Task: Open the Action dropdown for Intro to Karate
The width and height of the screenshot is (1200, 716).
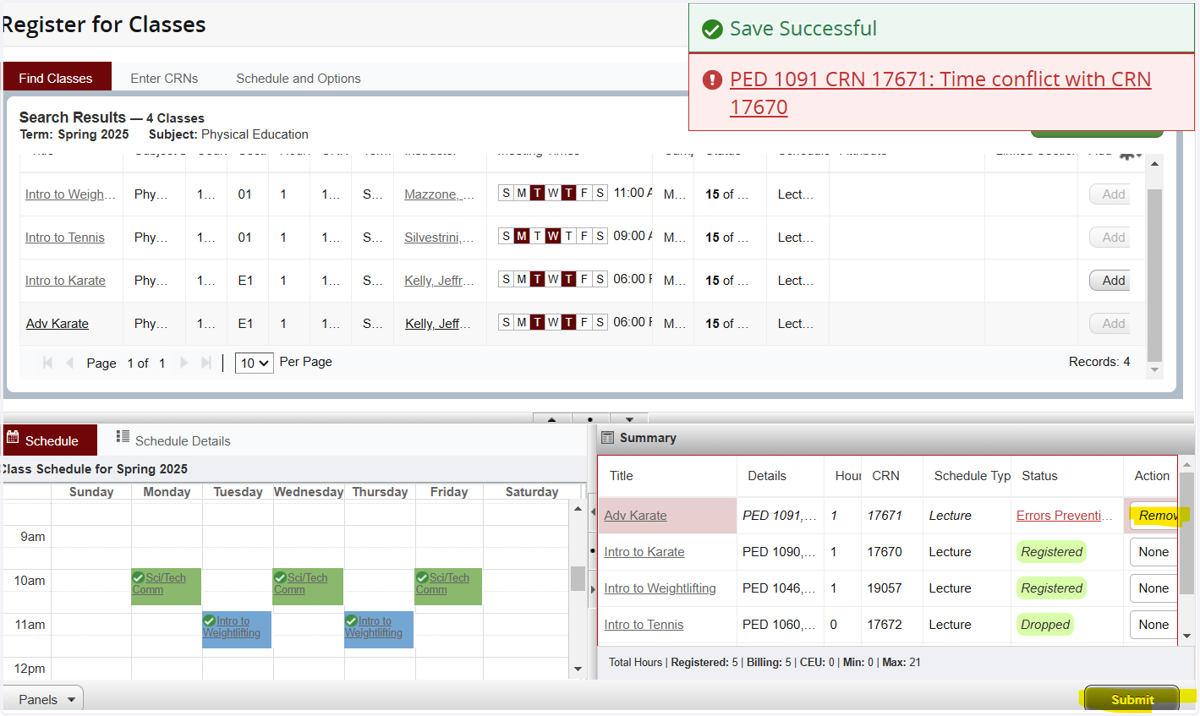Action: (x=1154, y=551)
